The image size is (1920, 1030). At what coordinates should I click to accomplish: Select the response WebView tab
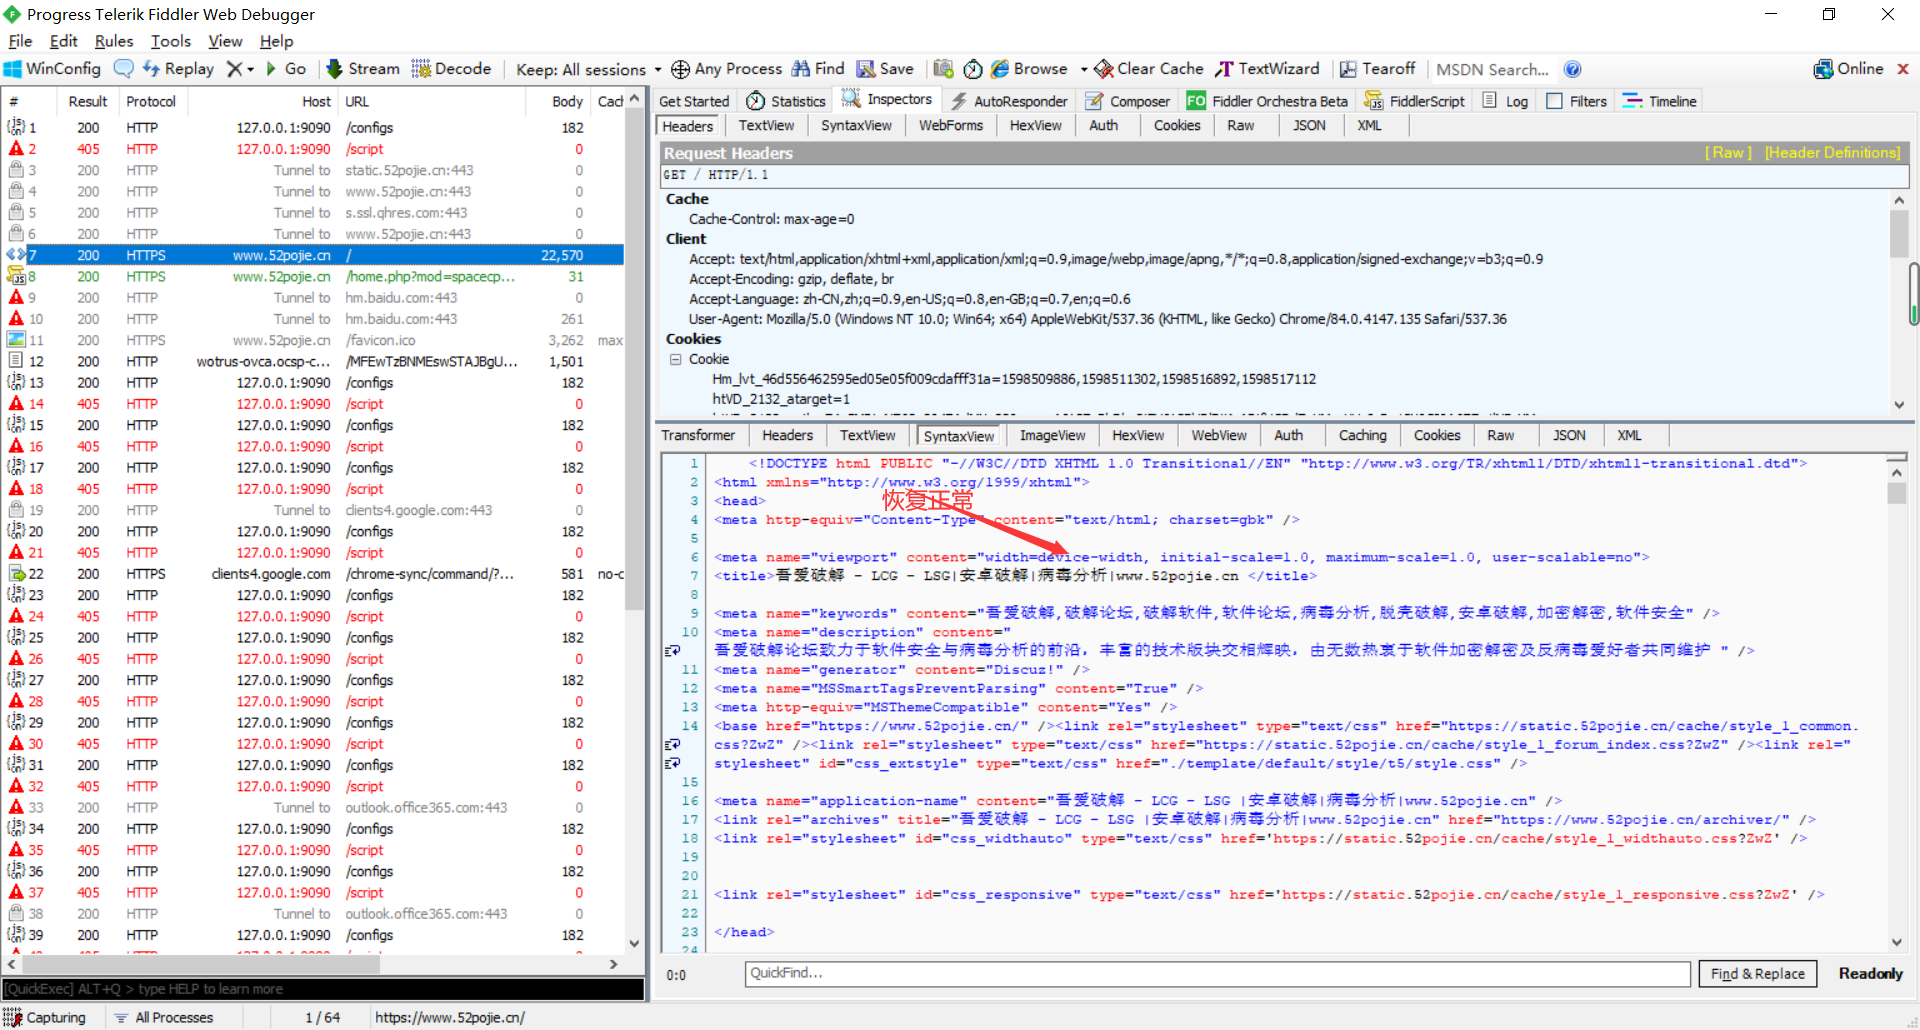[x=1219, y=436]
